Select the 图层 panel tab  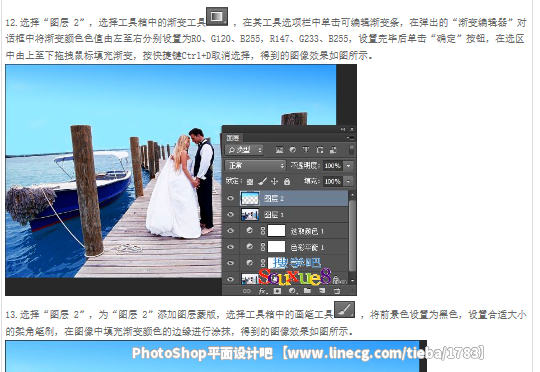pos(233,138)
